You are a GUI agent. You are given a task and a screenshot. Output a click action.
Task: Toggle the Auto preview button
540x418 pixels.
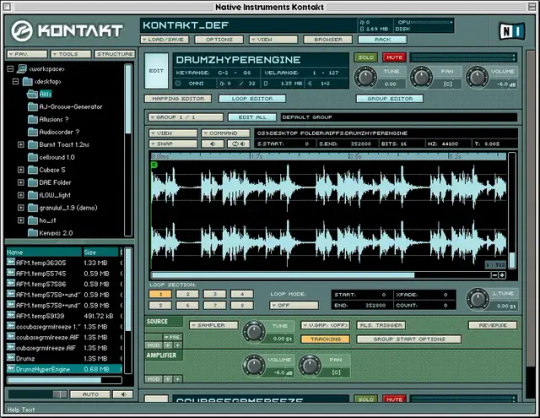coord(90,394)
